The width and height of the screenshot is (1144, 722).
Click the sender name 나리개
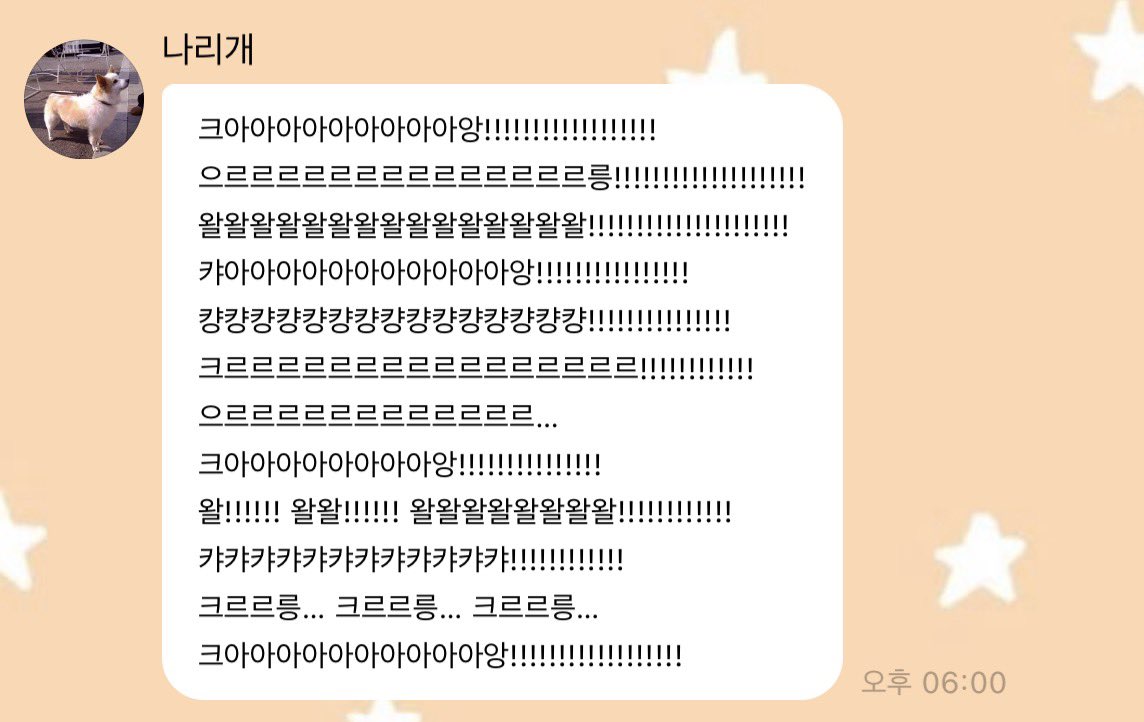(207, 49)
